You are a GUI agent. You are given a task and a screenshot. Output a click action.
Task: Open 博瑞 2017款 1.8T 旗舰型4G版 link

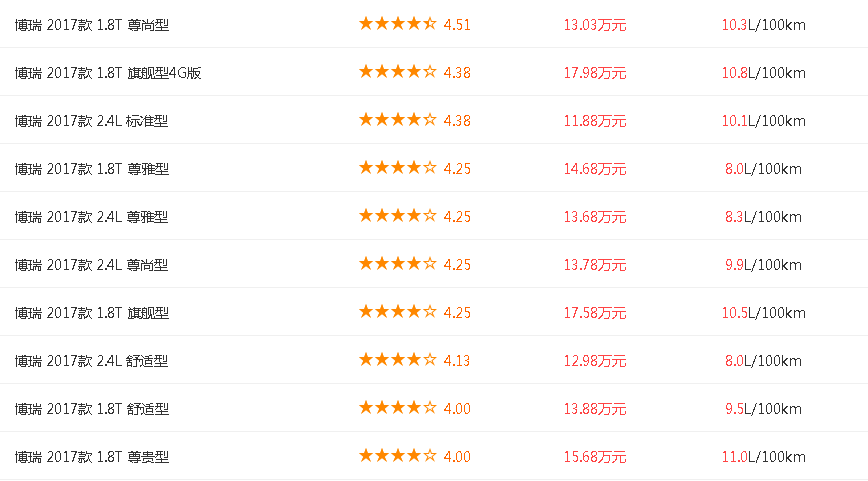coord(108,72)
